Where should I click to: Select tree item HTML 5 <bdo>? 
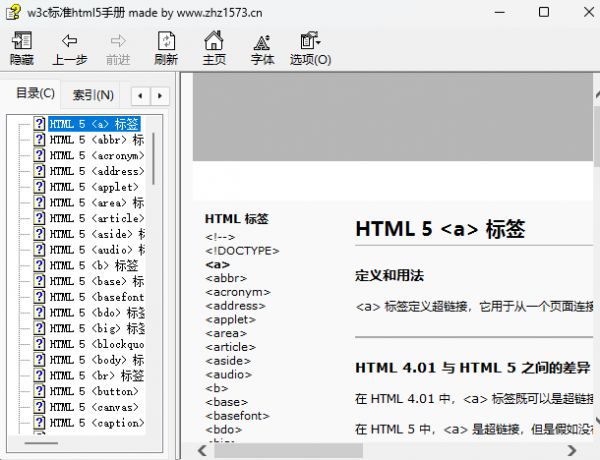point(97,312)
